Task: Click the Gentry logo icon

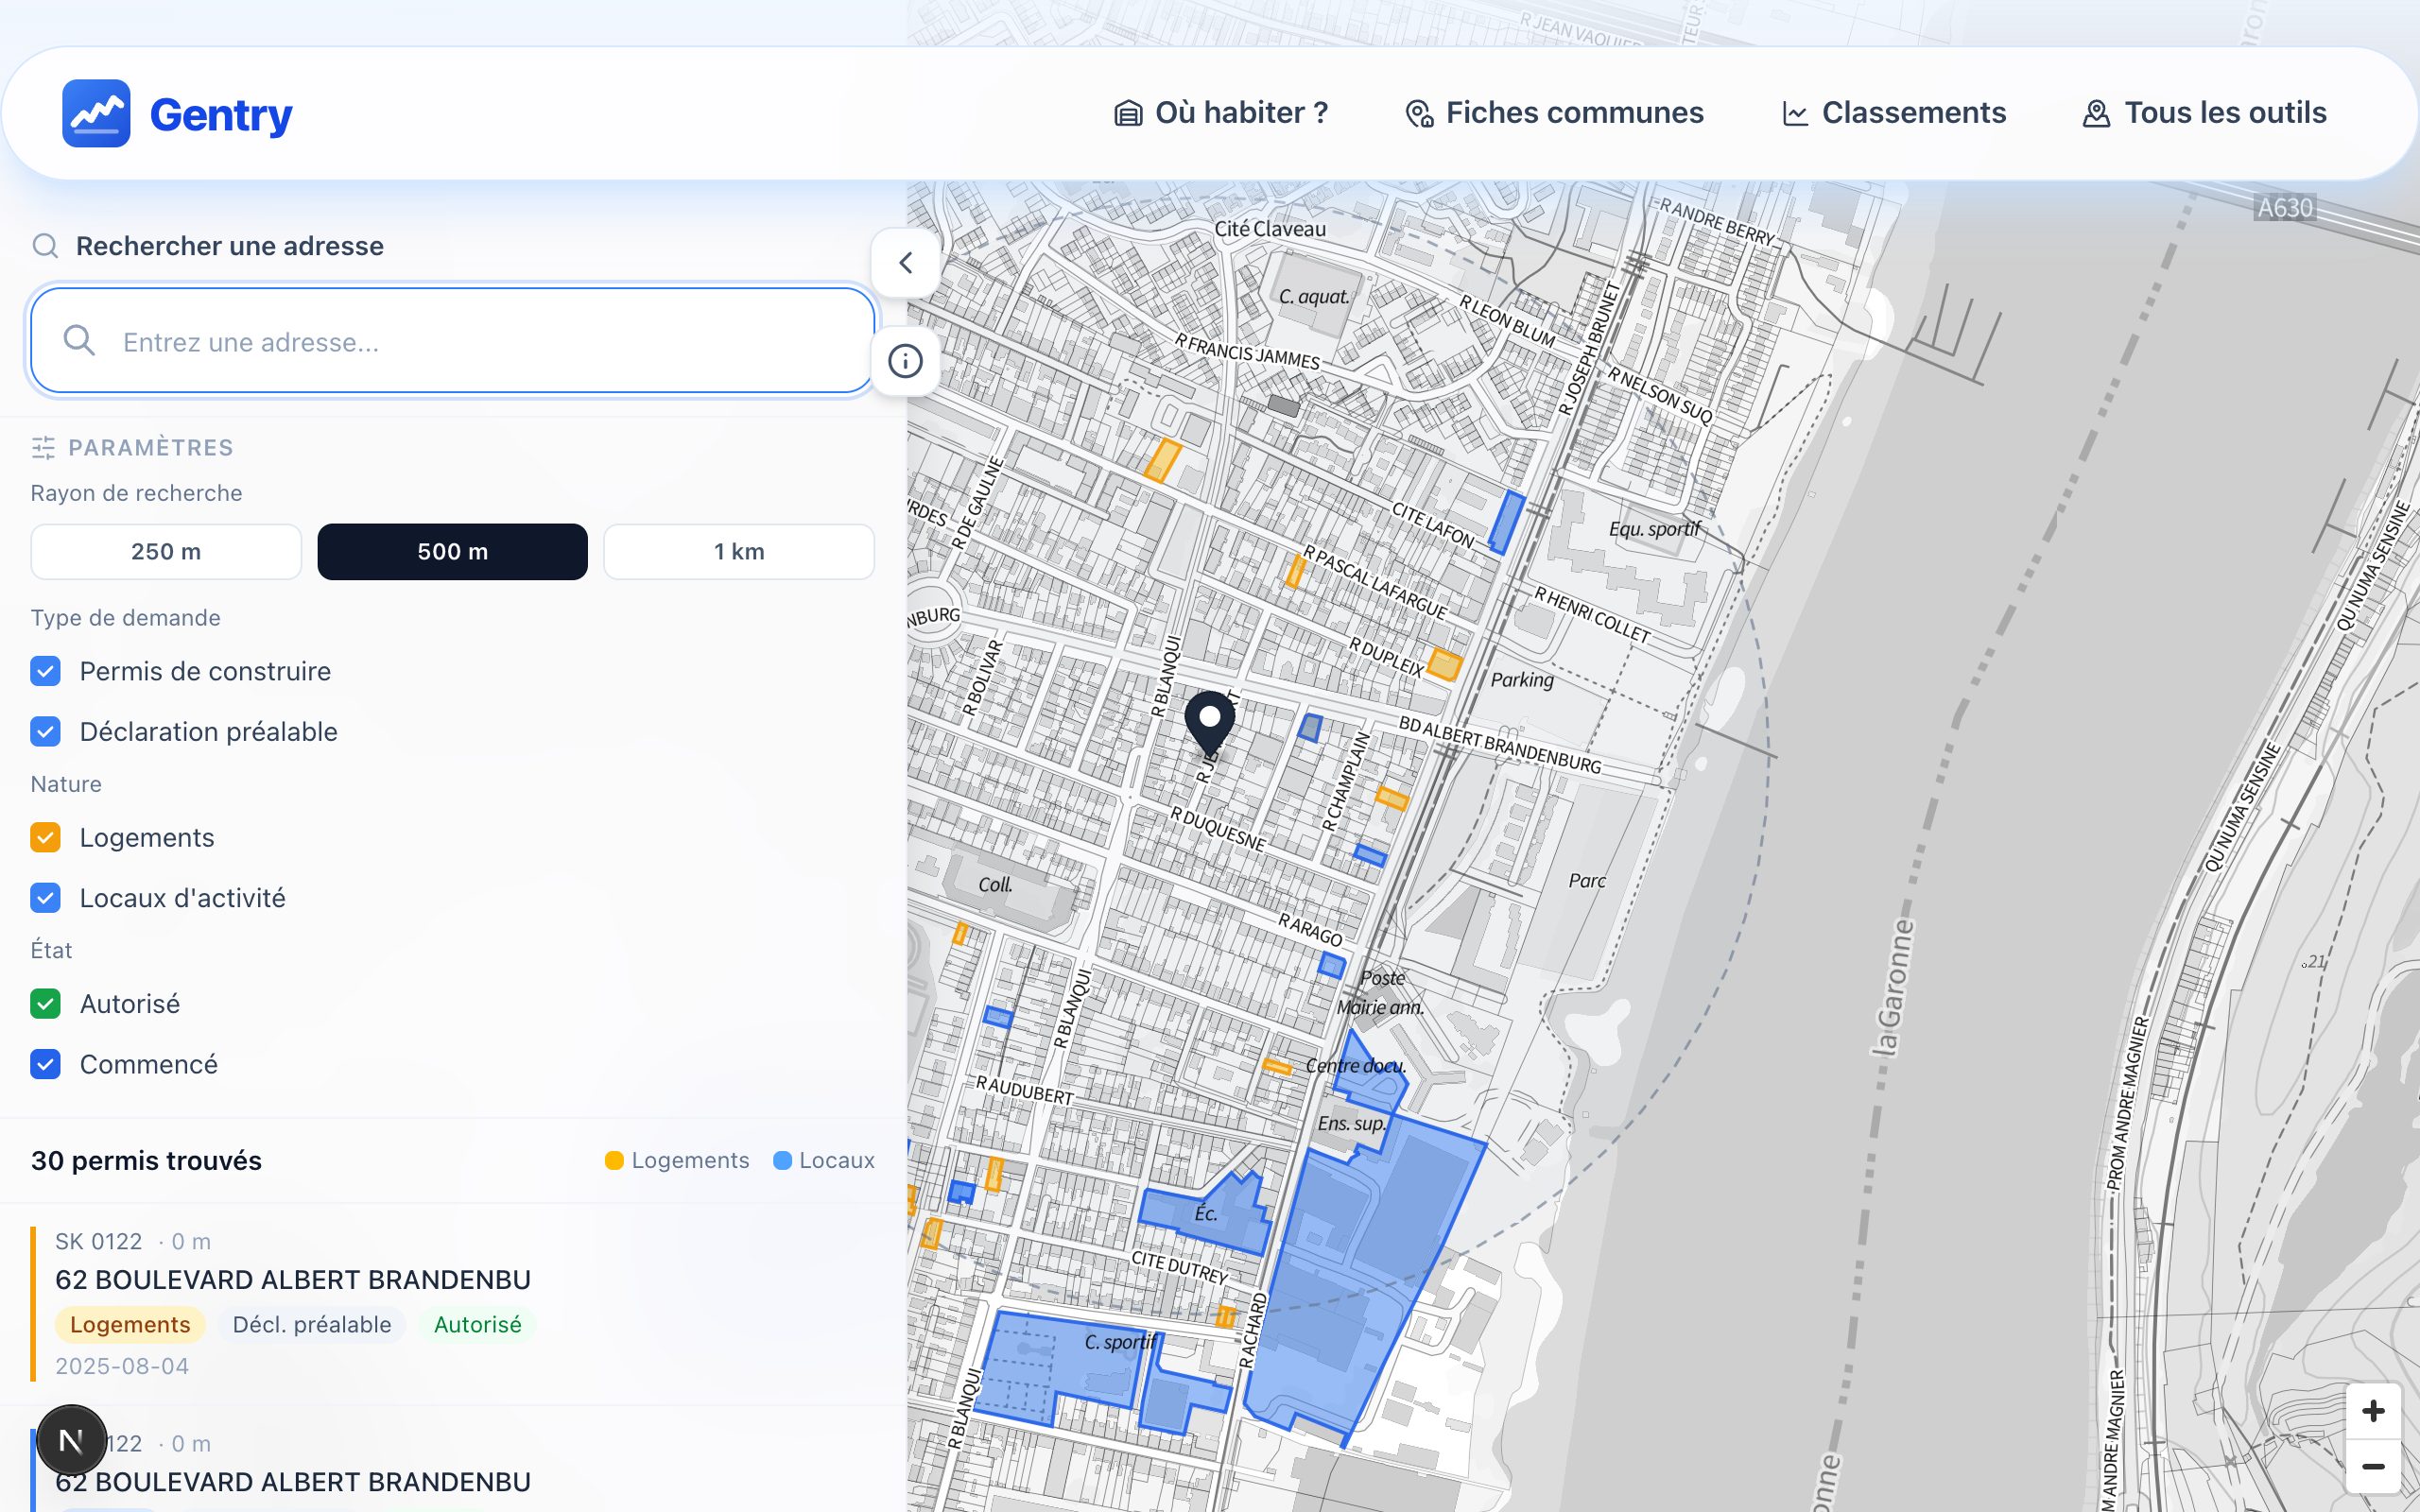Action: (96, 113)
